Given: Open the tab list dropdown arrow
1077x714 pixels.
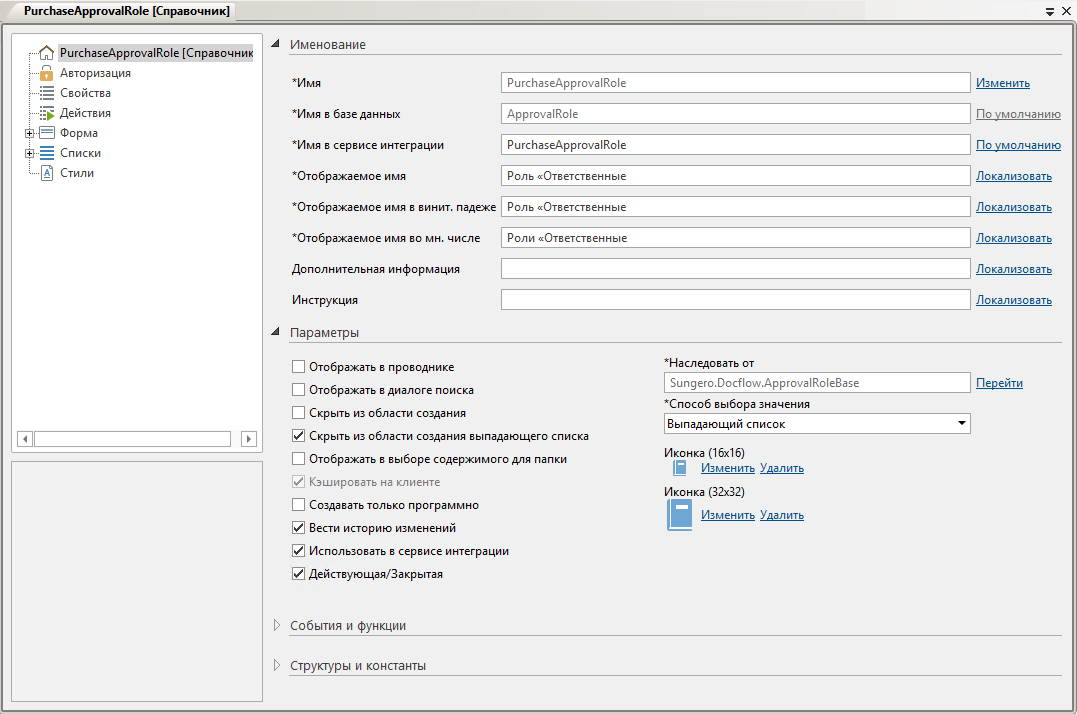Looking at the screenshot, I should 1049,10.
